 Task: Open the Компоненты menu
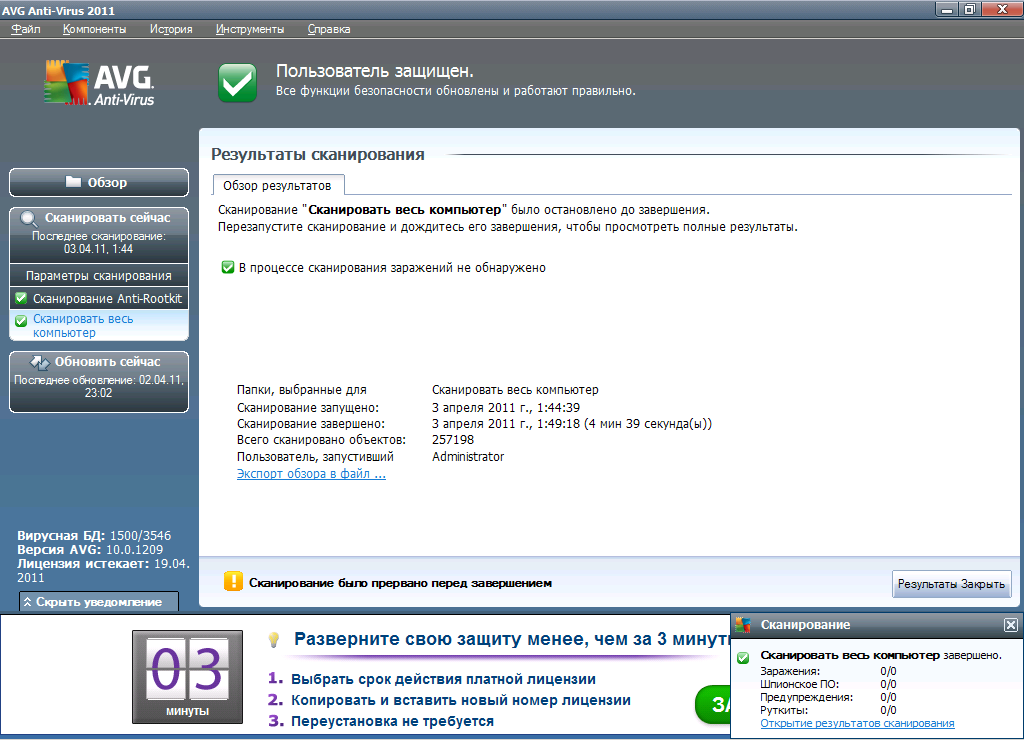95,29
